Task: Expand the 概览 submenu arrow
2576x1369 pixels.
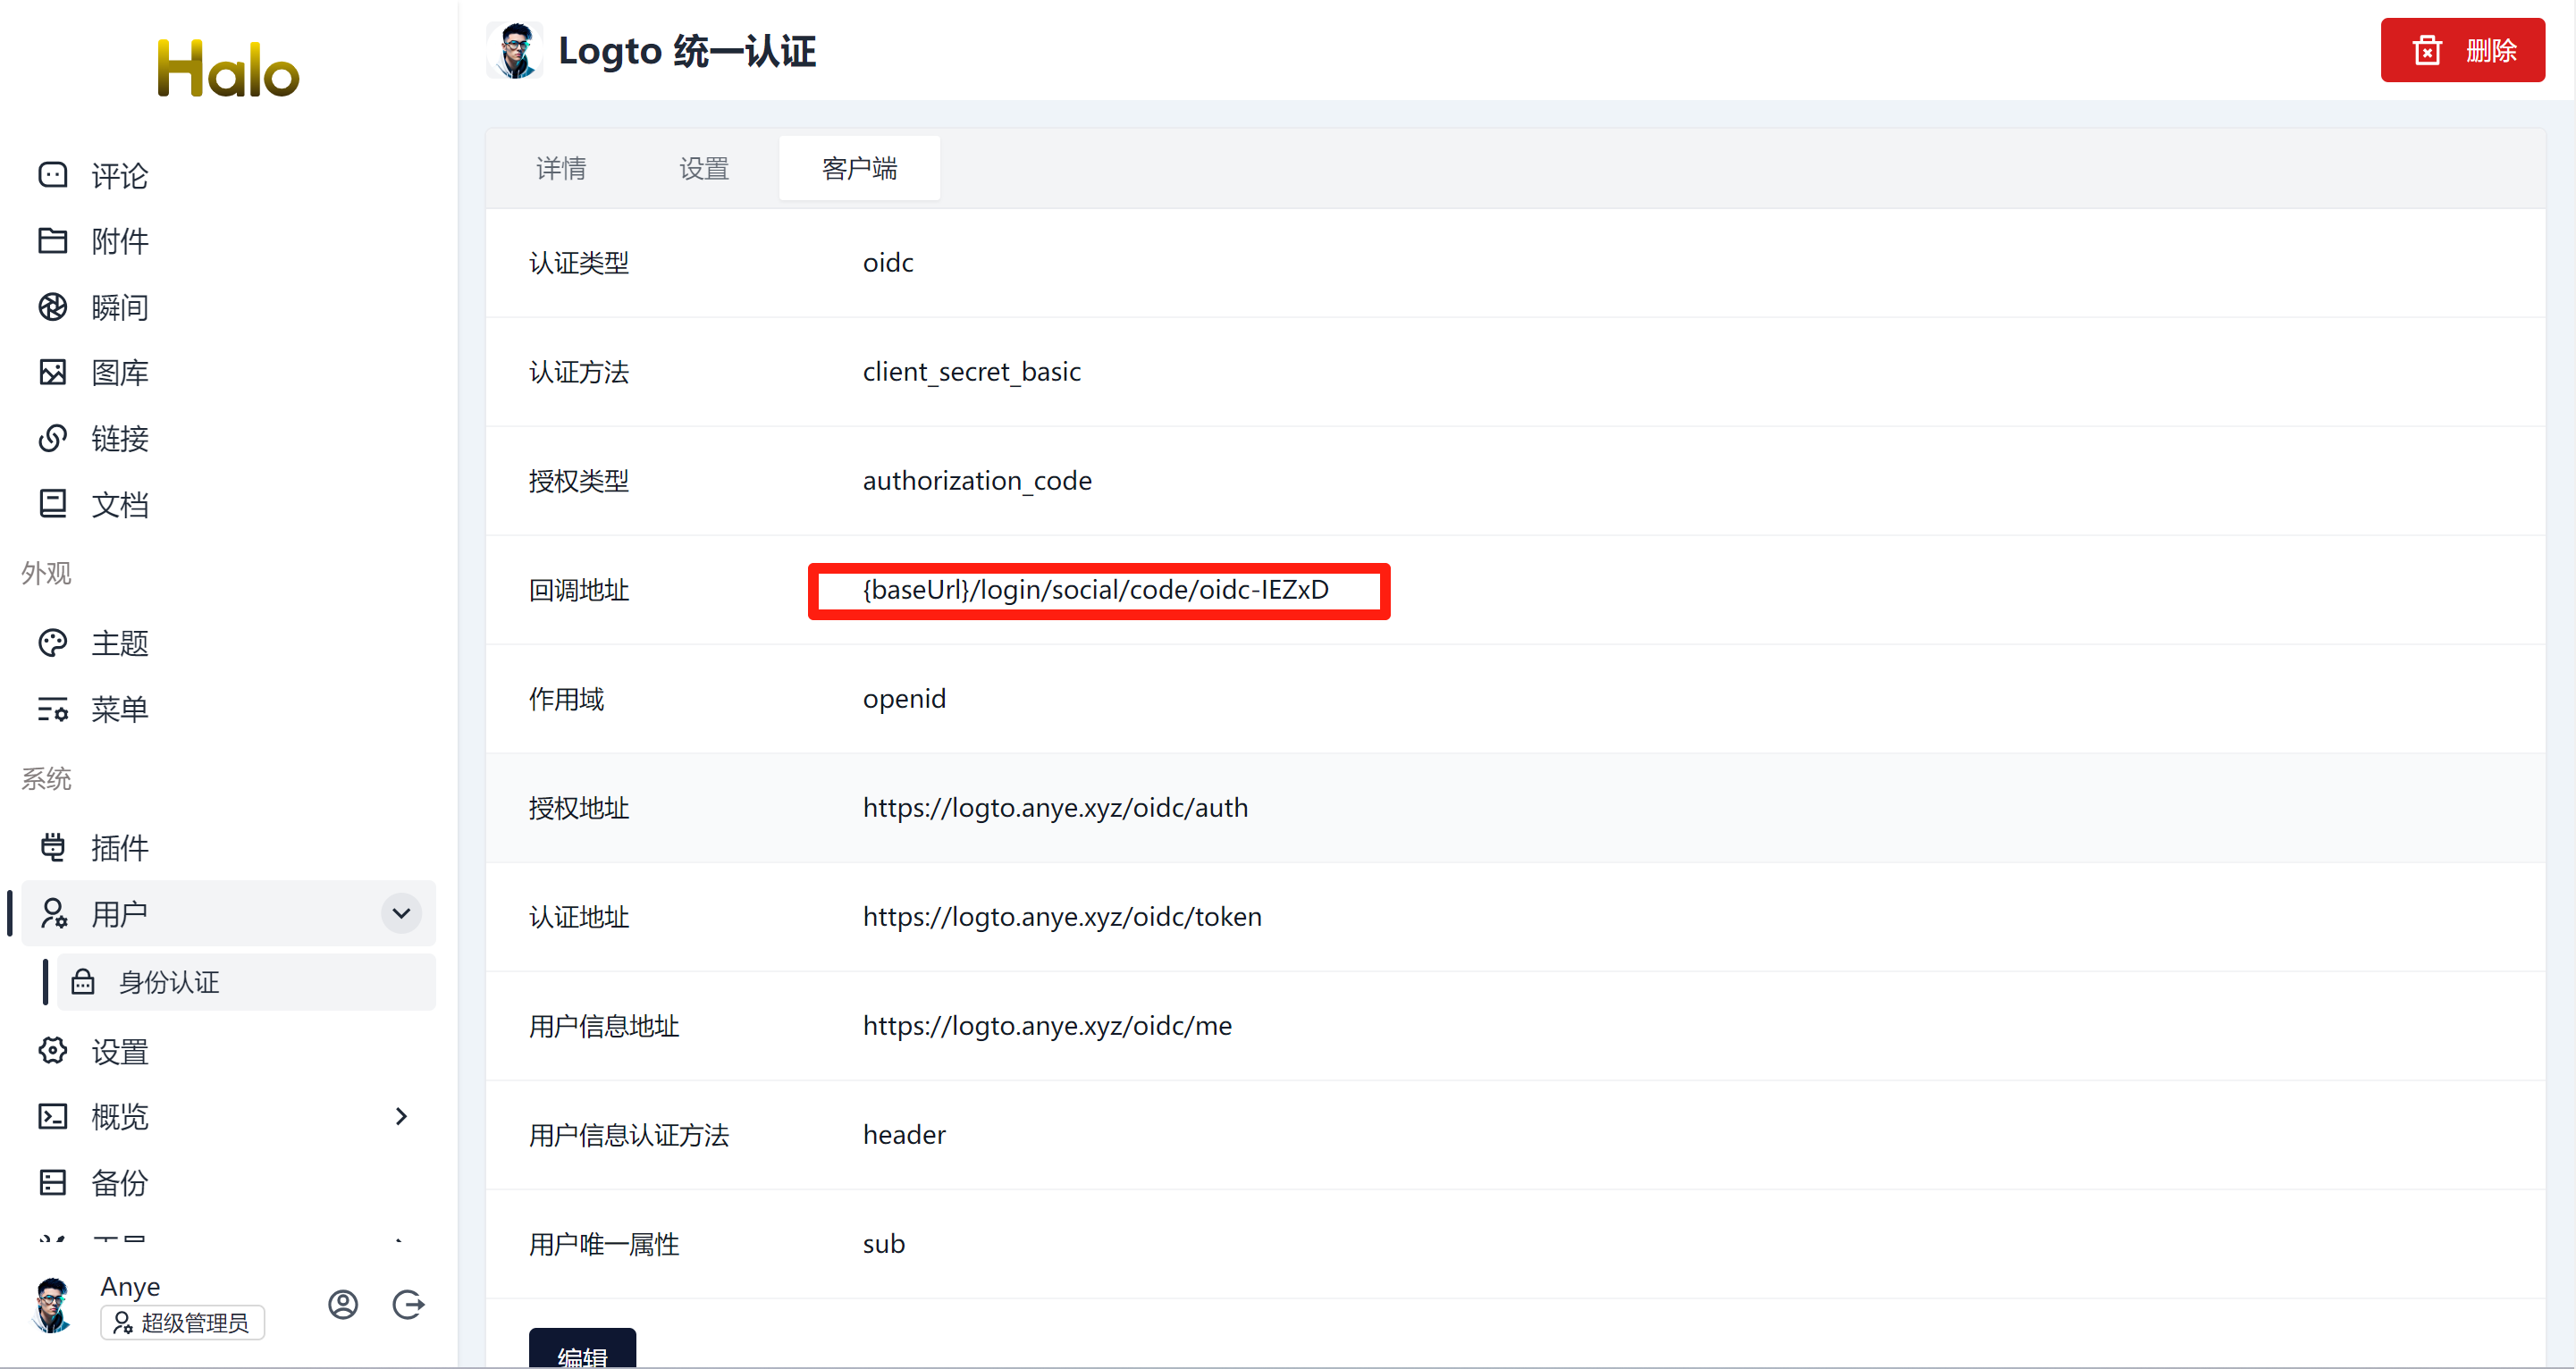Action: pos(401,1116)
